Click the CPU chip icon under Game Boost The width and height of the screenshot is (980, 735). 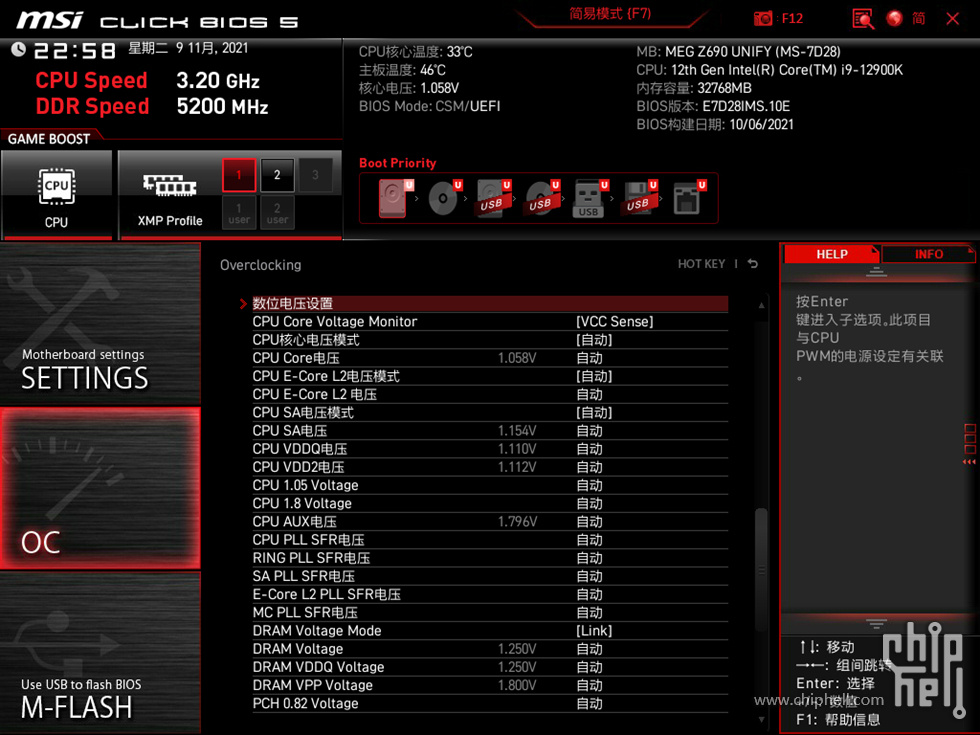coord(56,186)
